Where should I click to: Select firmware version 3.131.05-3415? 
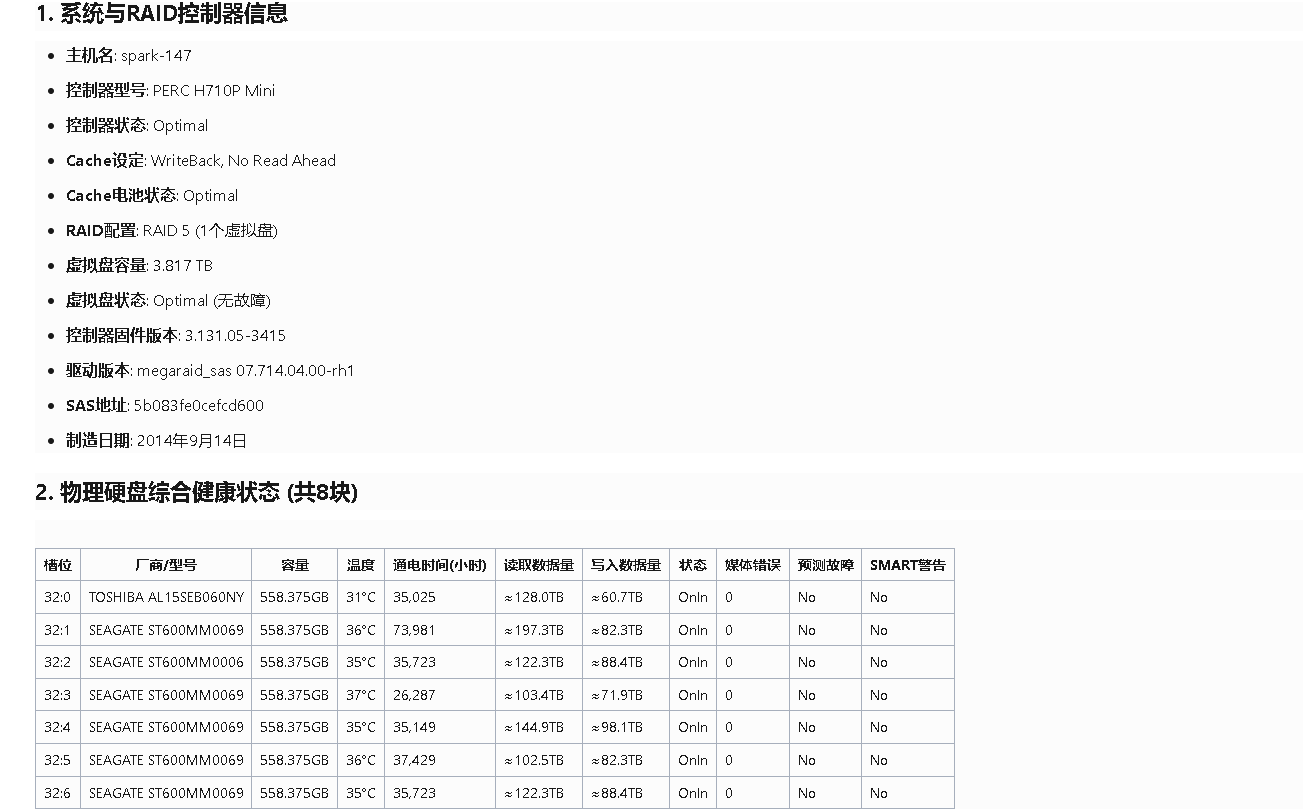(x=235, y=336)
